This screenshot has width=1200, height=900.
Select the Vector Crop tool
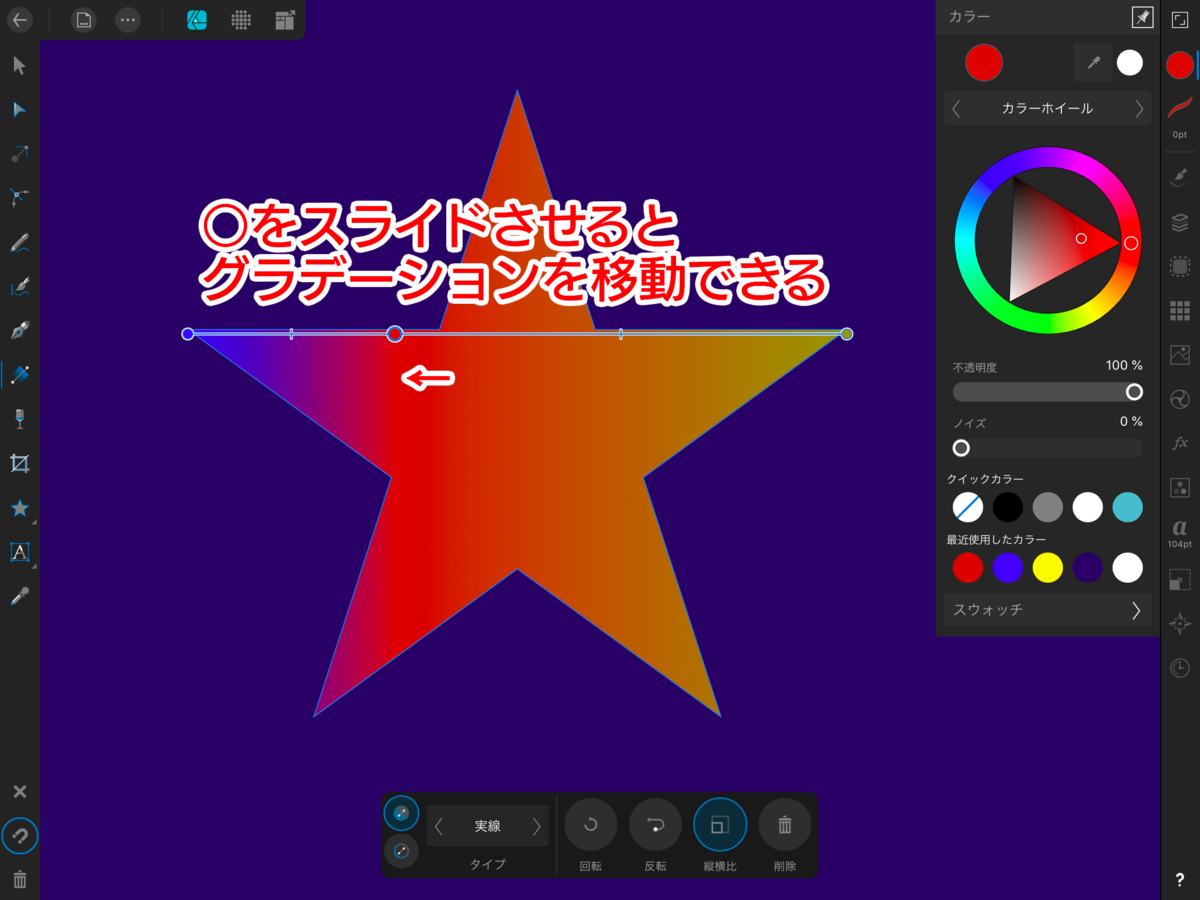click(18, 463)
